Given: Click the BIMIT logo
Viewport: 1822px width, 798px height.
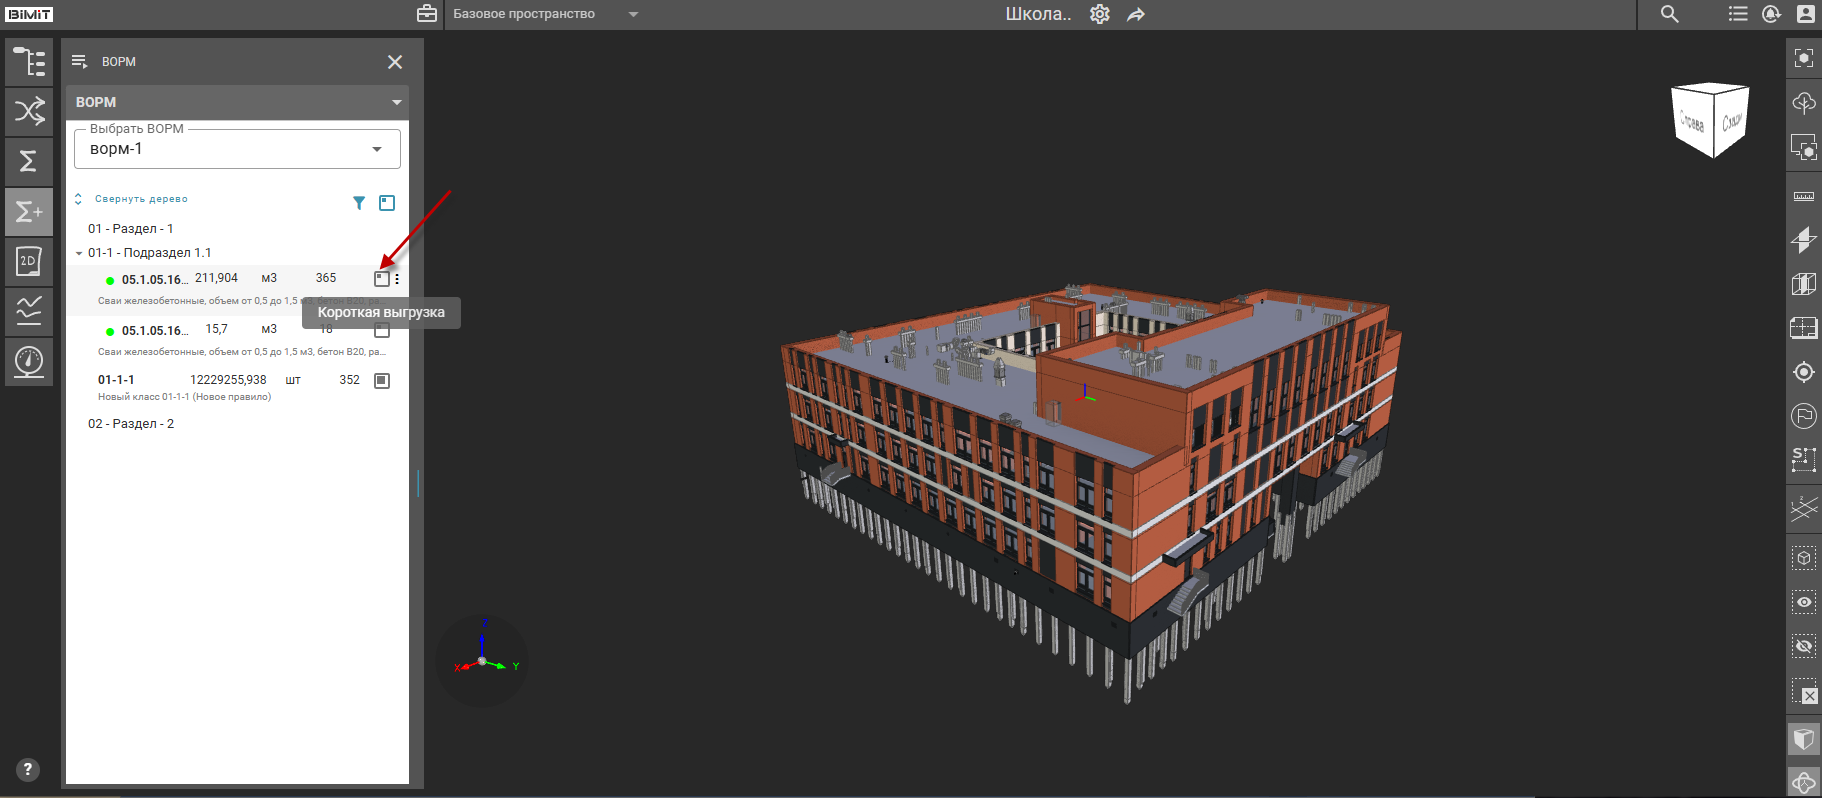Looking at the screenshot, I should pos(30,14).
